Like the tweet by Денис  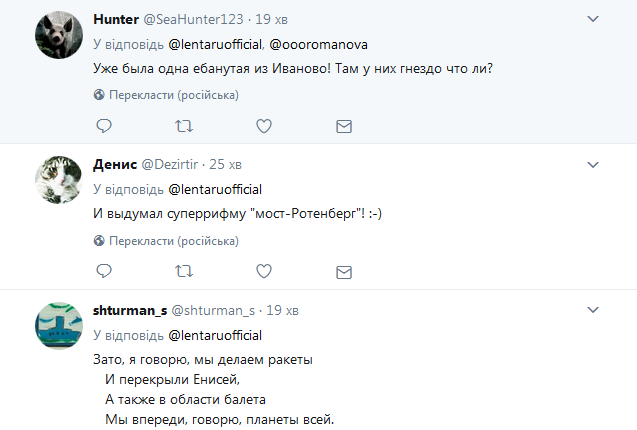coord(264,271)
